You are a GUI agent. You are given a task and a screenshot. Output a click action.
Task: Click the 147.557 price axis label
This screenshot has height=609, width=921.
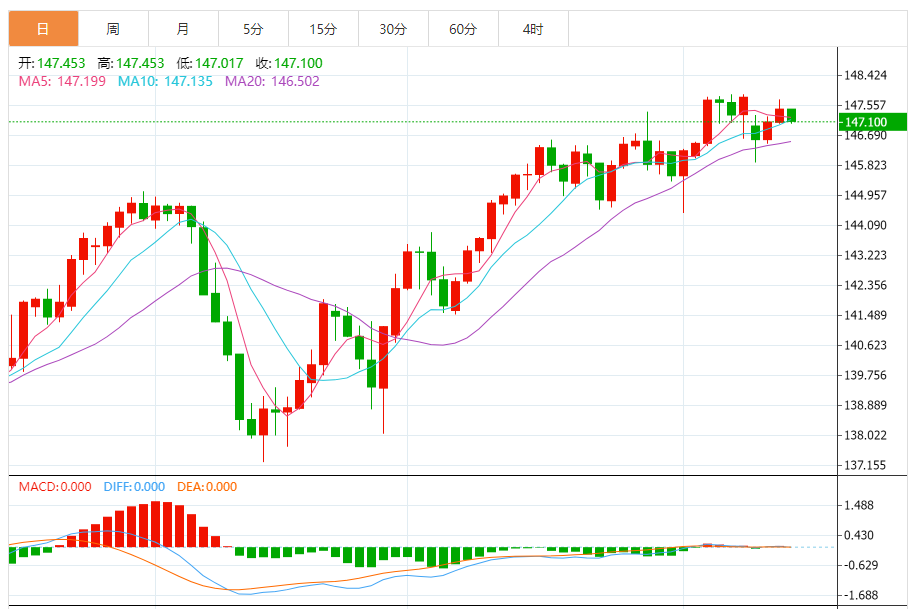[x=865, y=105]
